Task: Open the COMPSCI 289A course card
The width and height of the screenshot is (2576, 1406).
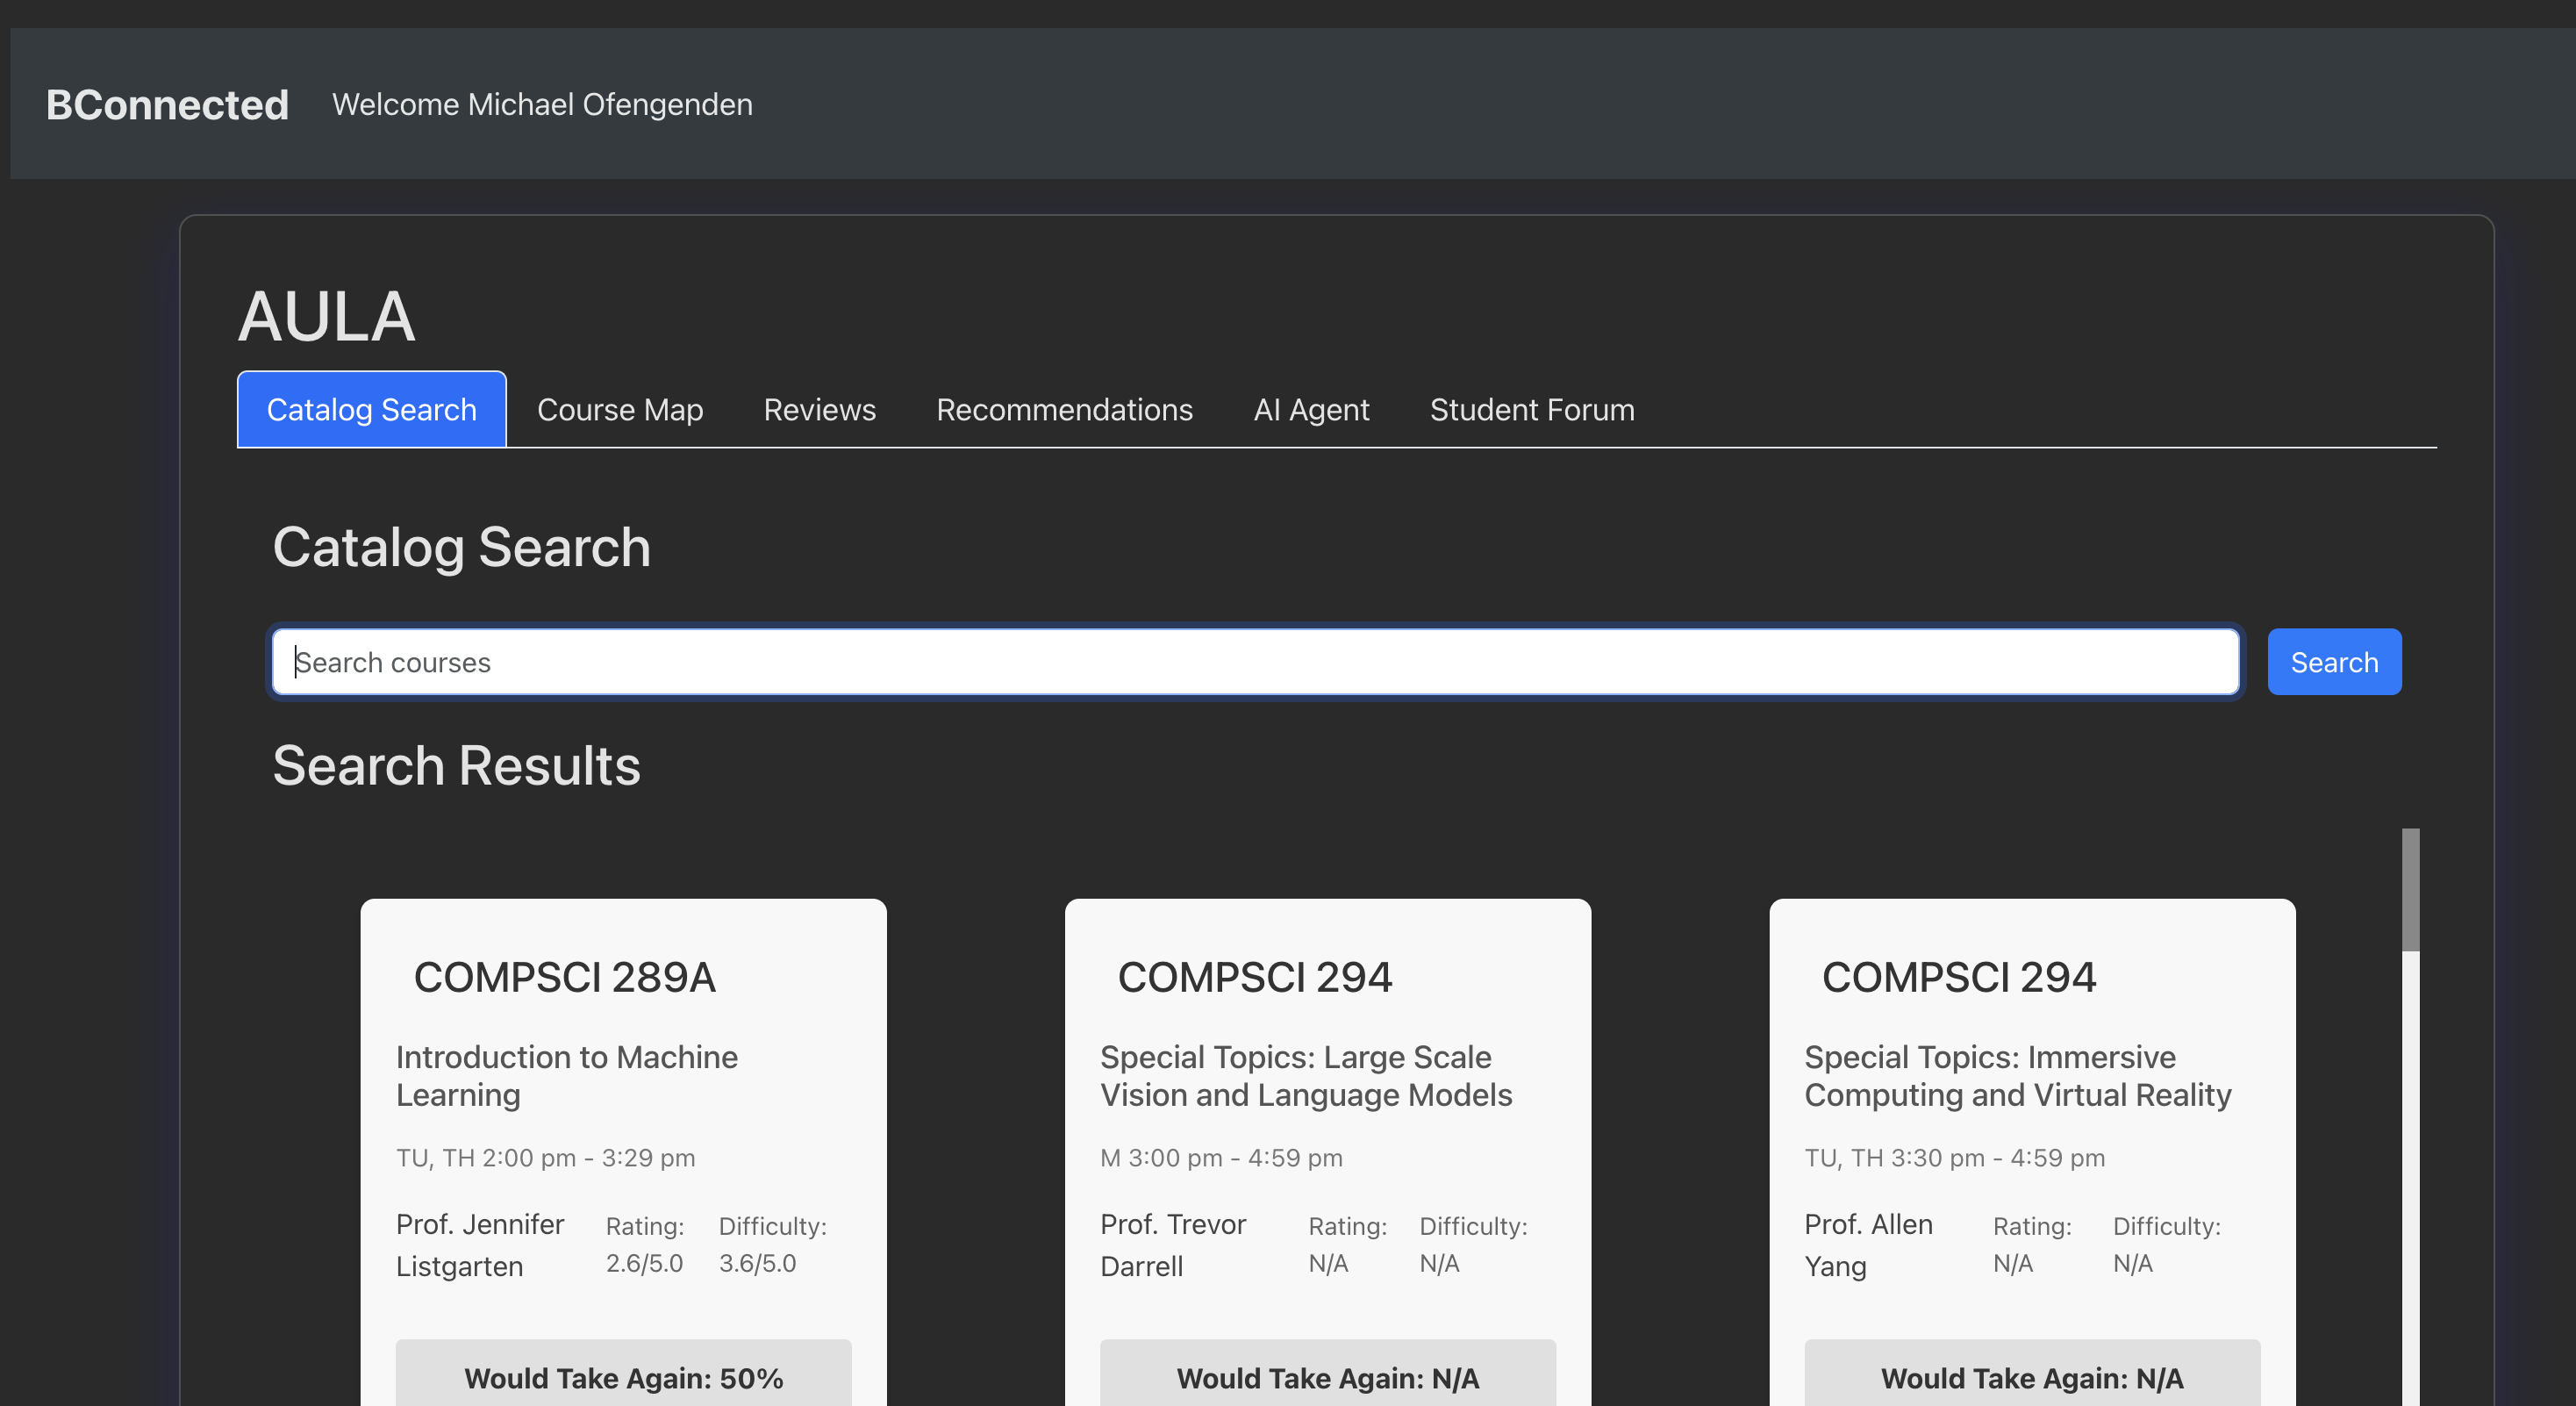Action: [564, 977]
